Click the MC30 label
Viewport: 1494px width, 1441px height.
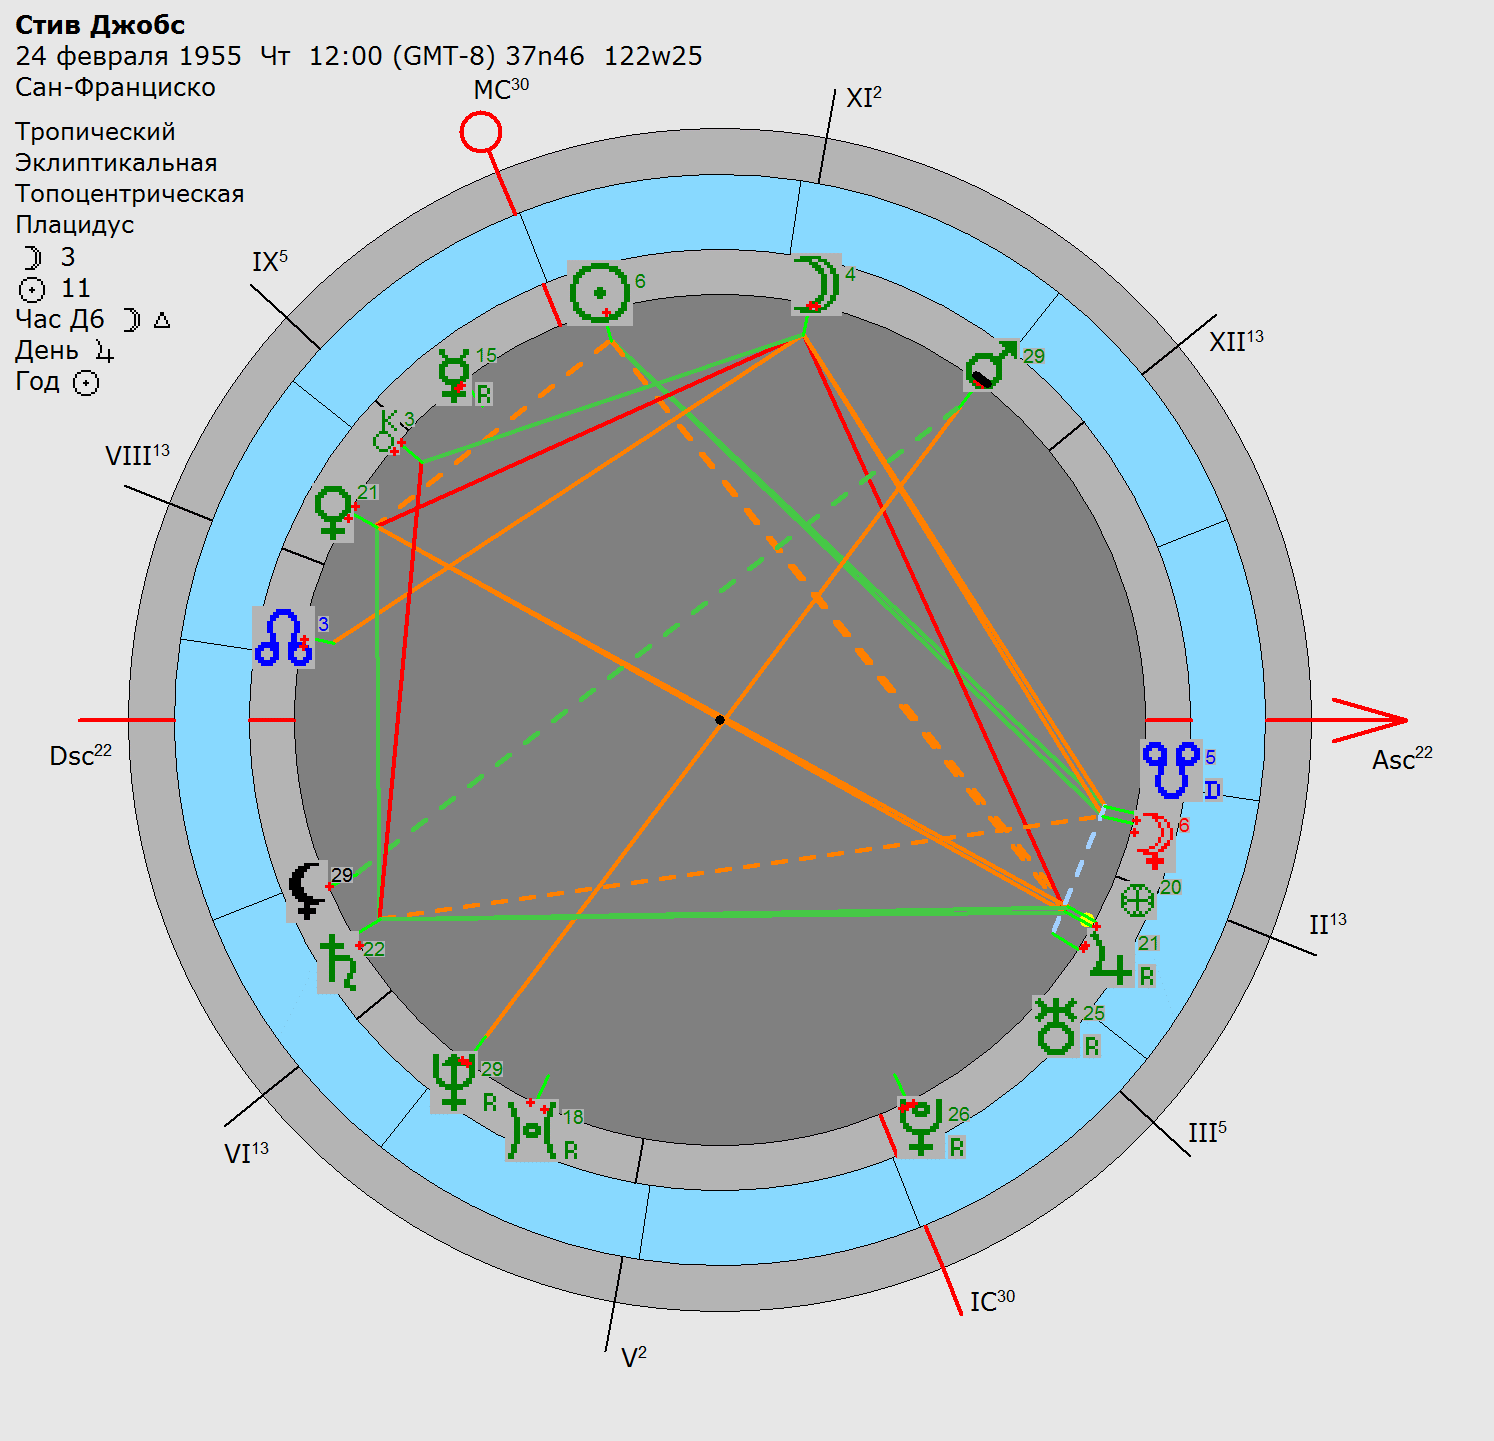pos(501,89)
